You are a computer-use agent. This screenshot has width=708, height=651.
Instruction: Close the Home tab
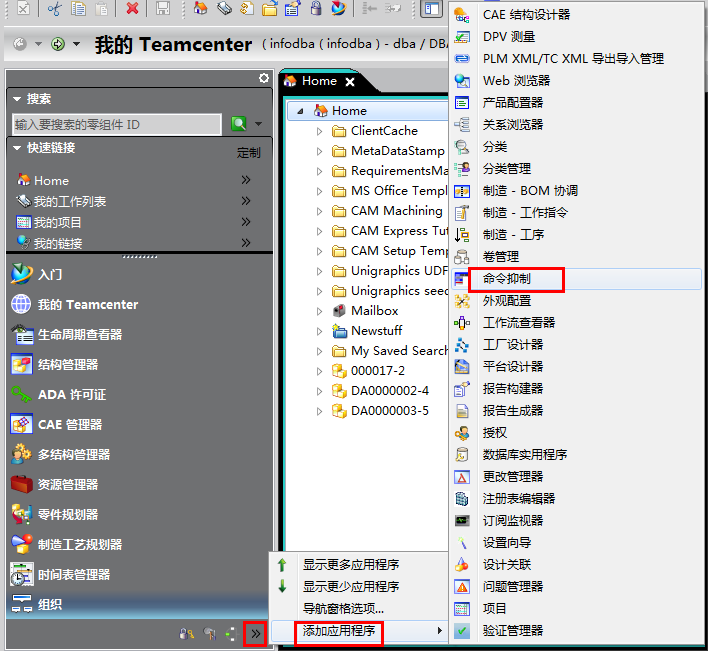pos(350,82)
